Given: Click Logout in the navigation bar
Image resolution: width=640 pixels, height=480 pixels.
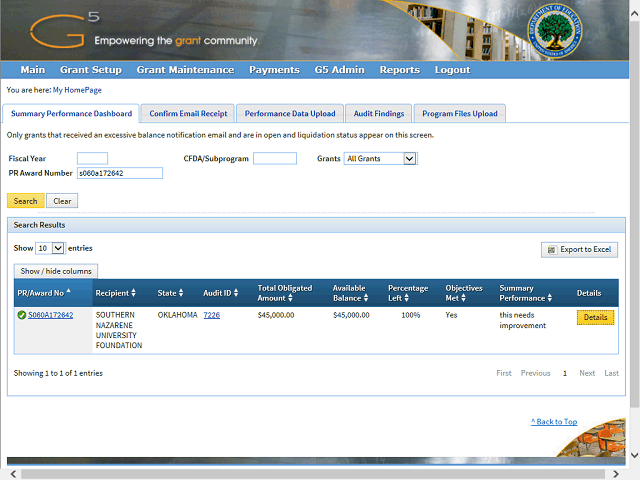Looking at the screenshot, I should tap(452, 70).
